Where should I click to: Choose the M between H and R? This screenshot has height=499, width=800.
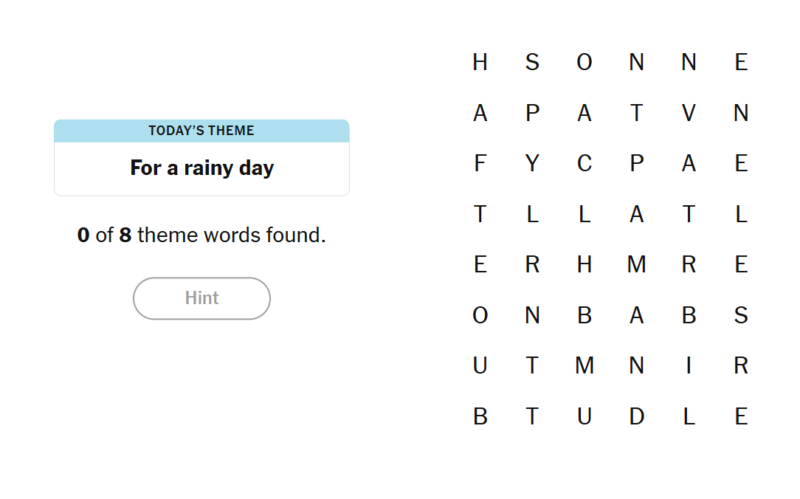click(636, 265)
